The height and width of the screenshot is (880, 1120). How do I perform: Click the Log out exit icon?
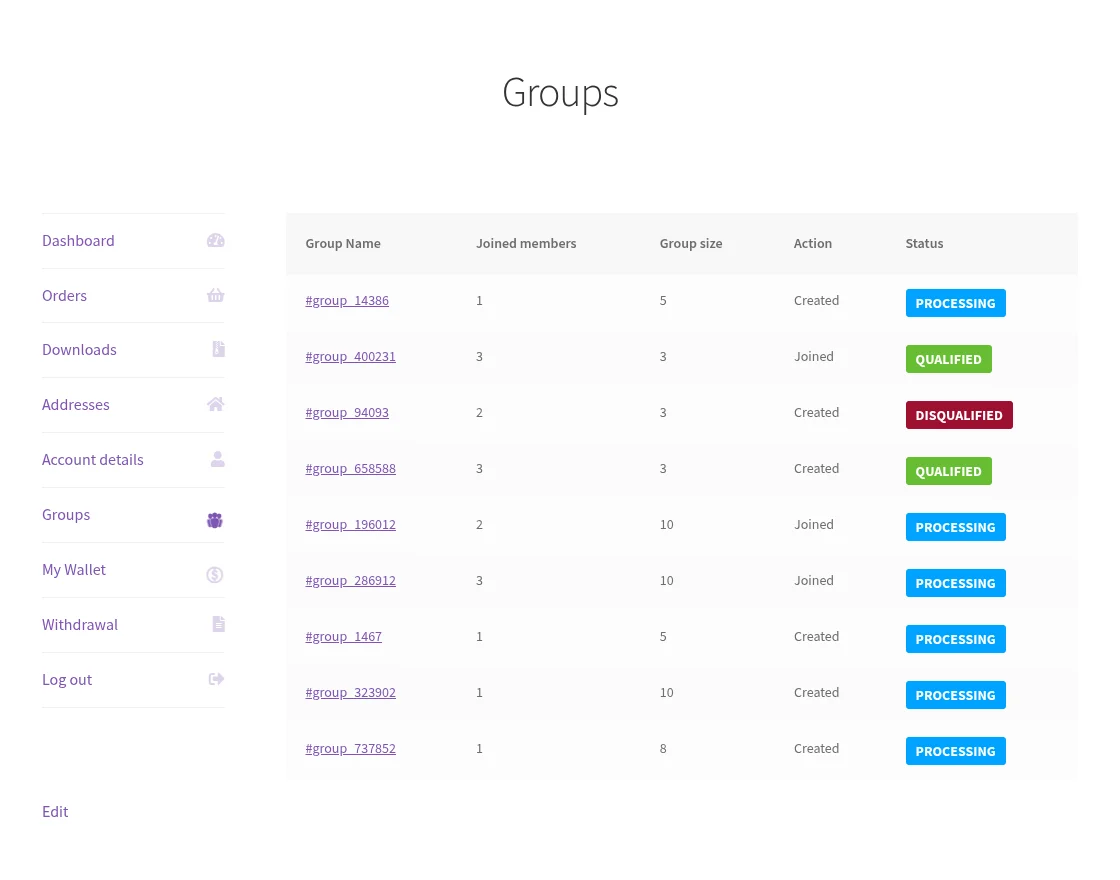click(x=216, y=679)
